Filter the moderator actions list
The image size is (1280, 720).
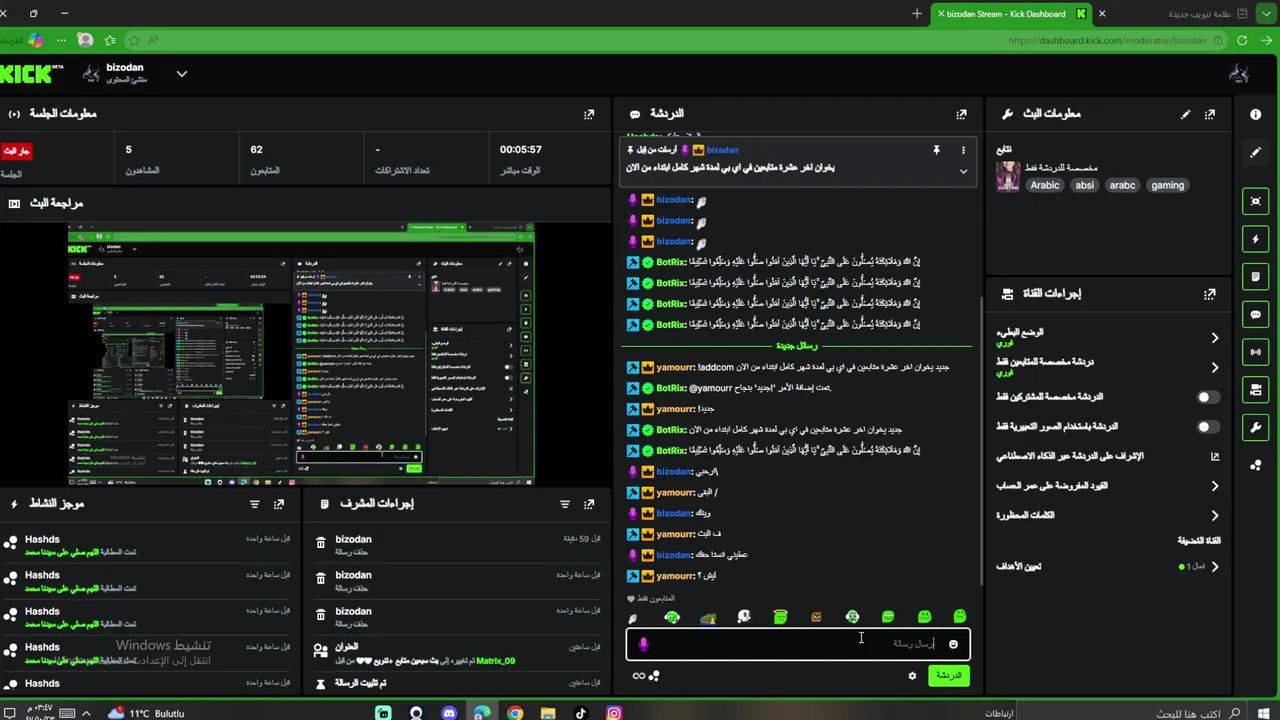tap(565, 504)
